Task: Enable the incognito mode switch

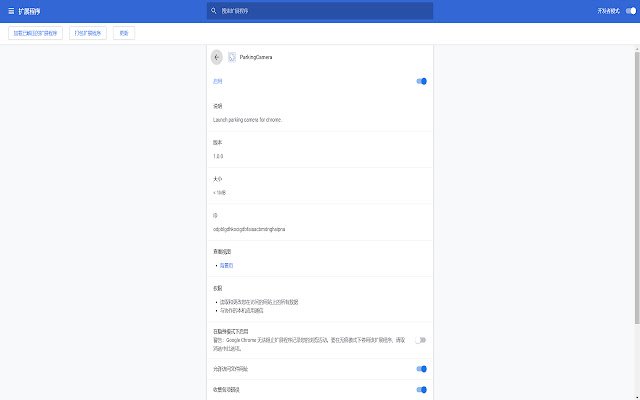Action: 421,340
